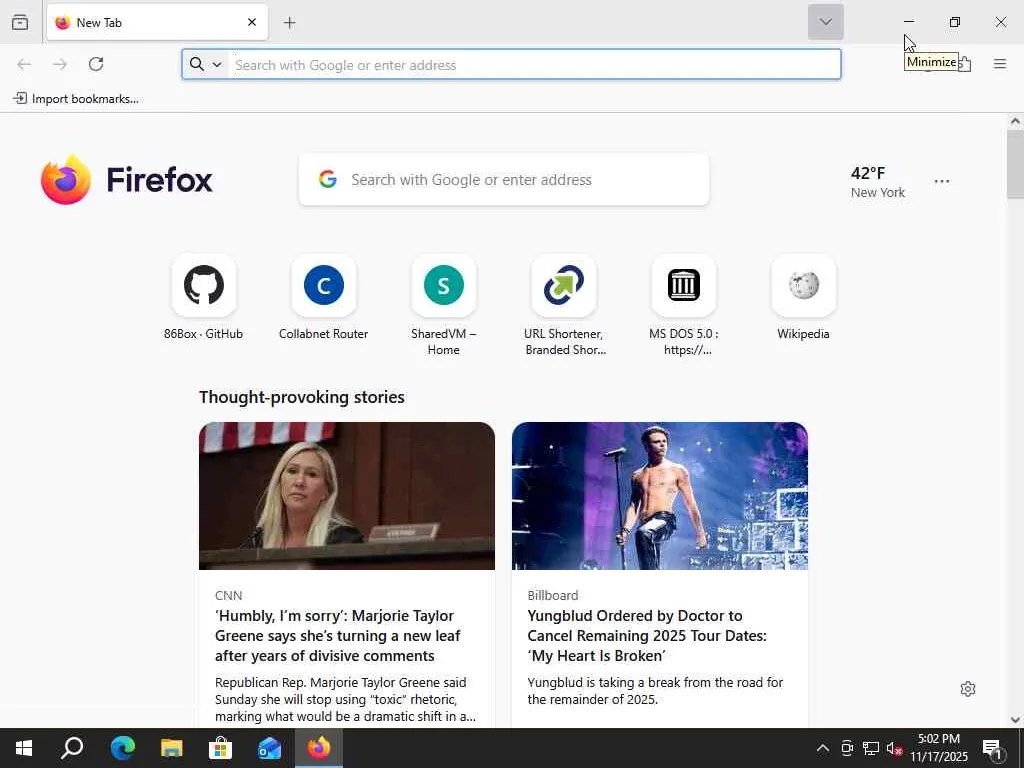
Task: Click the scrollbar down arrow
Action: click(x=1015, y=720)
